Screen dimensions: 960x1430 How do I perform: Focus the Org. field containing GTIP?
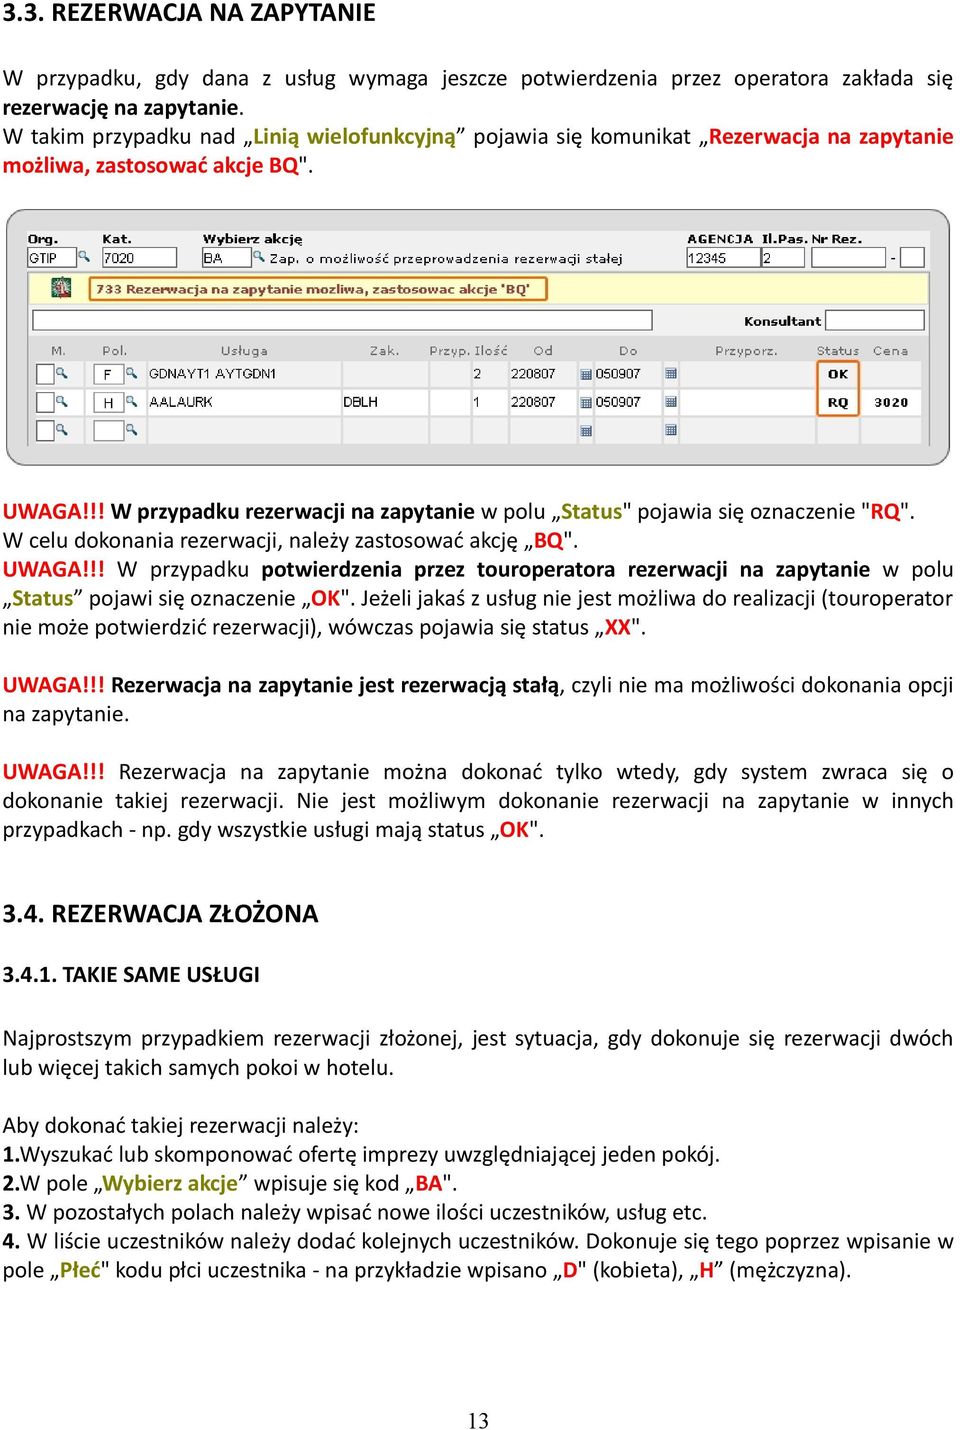coord(52,258)
